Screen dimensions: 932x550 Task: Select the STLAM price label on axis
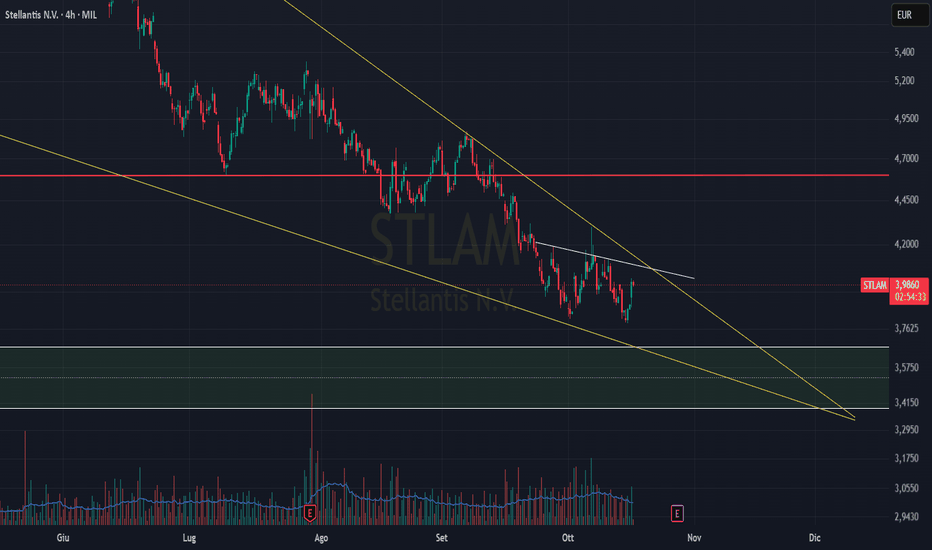[x=874, y=285]
